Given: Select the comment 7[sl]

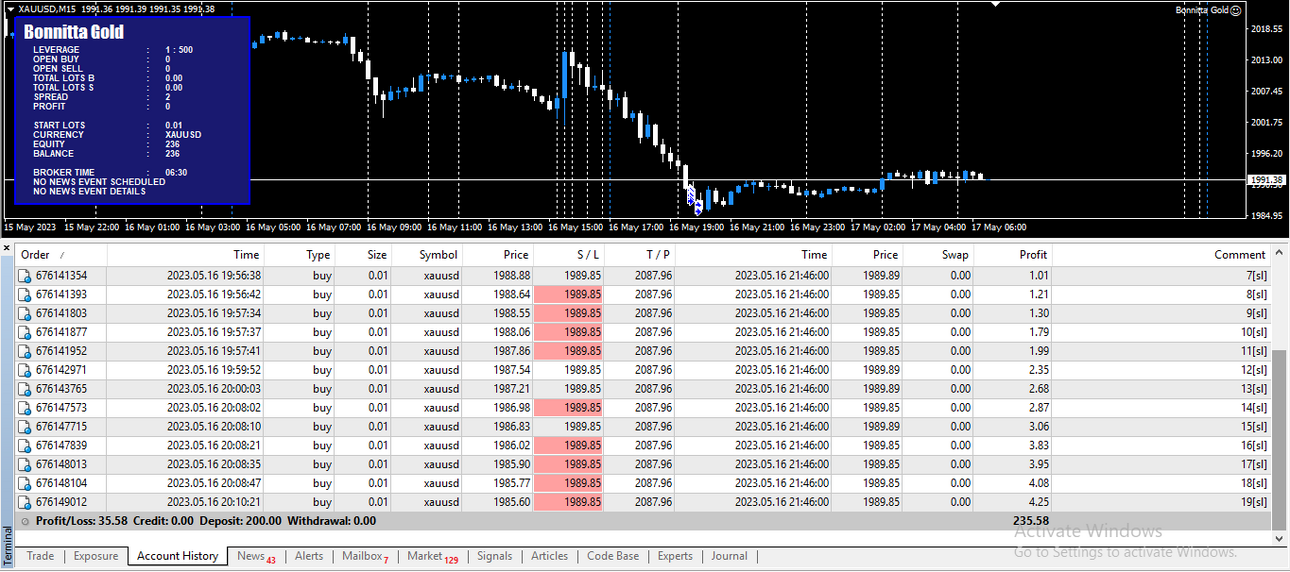Looking at the screenshot, I should pyautogui.click(x=1256, y=275).
